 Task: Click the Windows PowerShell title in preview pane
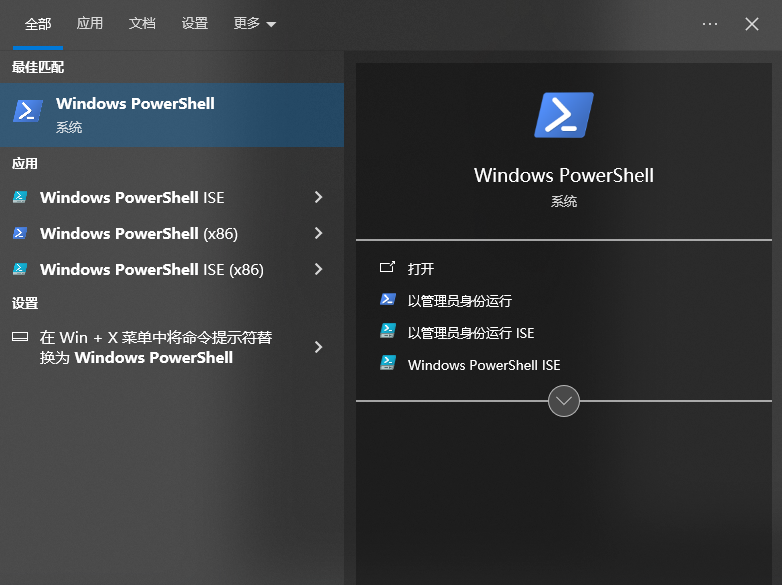coord(564,175)
